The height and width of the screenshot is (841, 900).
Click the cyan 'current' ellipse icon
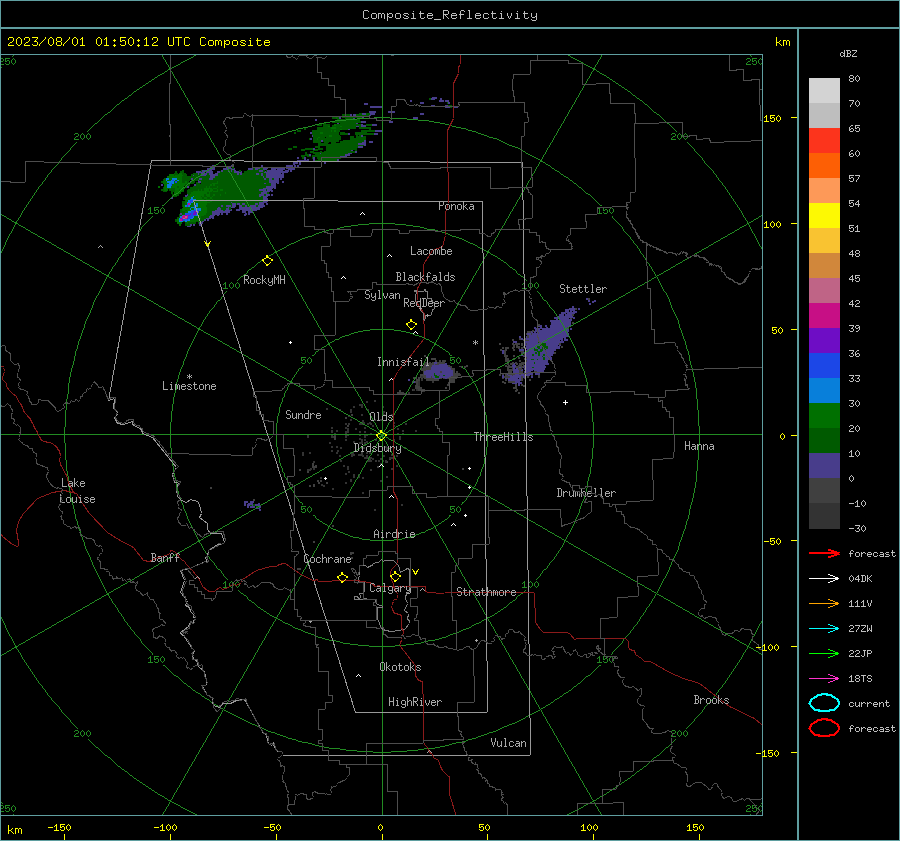824,703
